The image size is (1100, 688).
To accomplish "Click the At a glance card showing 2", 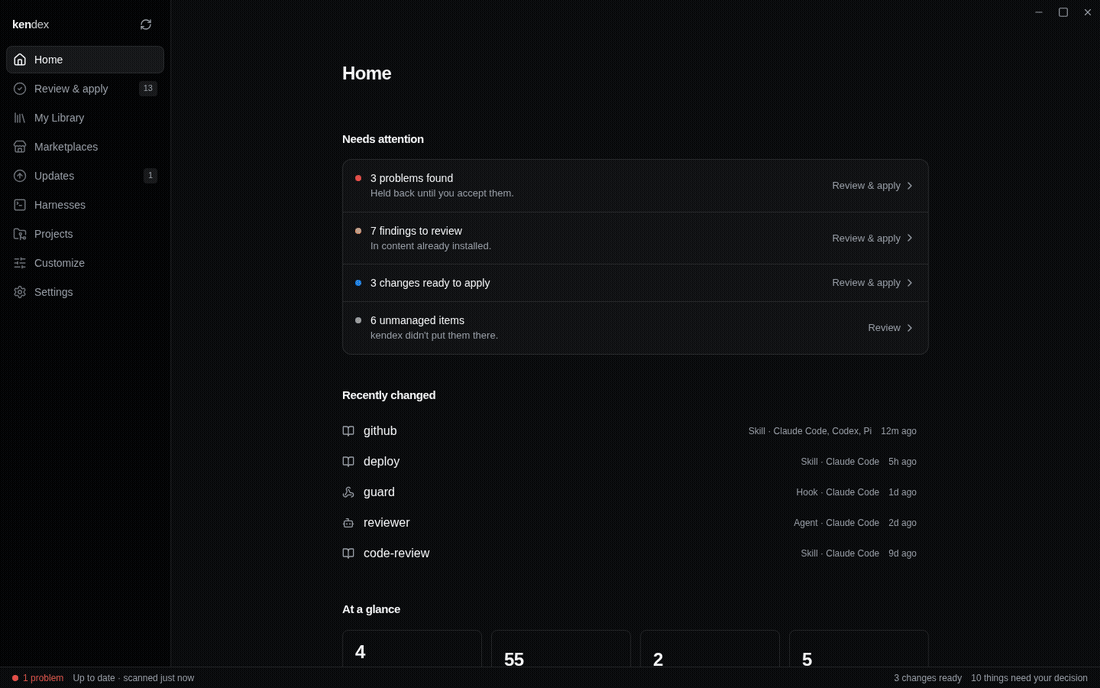I will 709,649.
